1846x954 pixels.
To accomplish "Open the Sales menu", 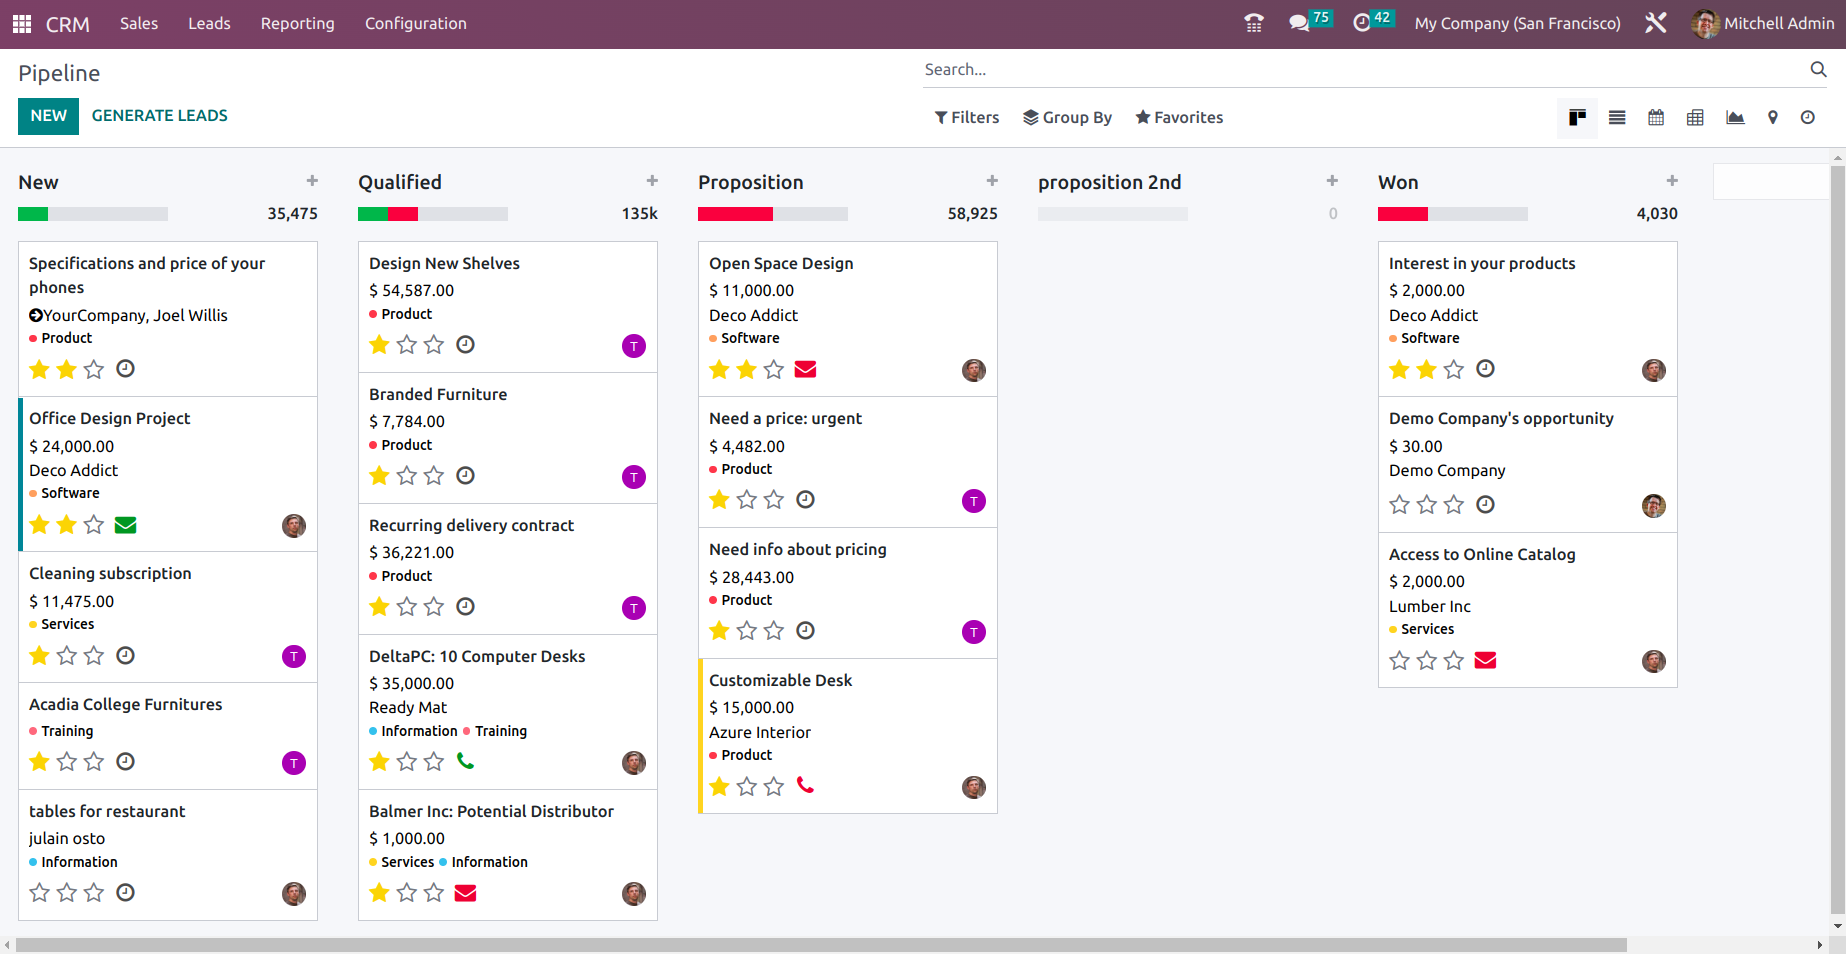I will tap(138, 23).
